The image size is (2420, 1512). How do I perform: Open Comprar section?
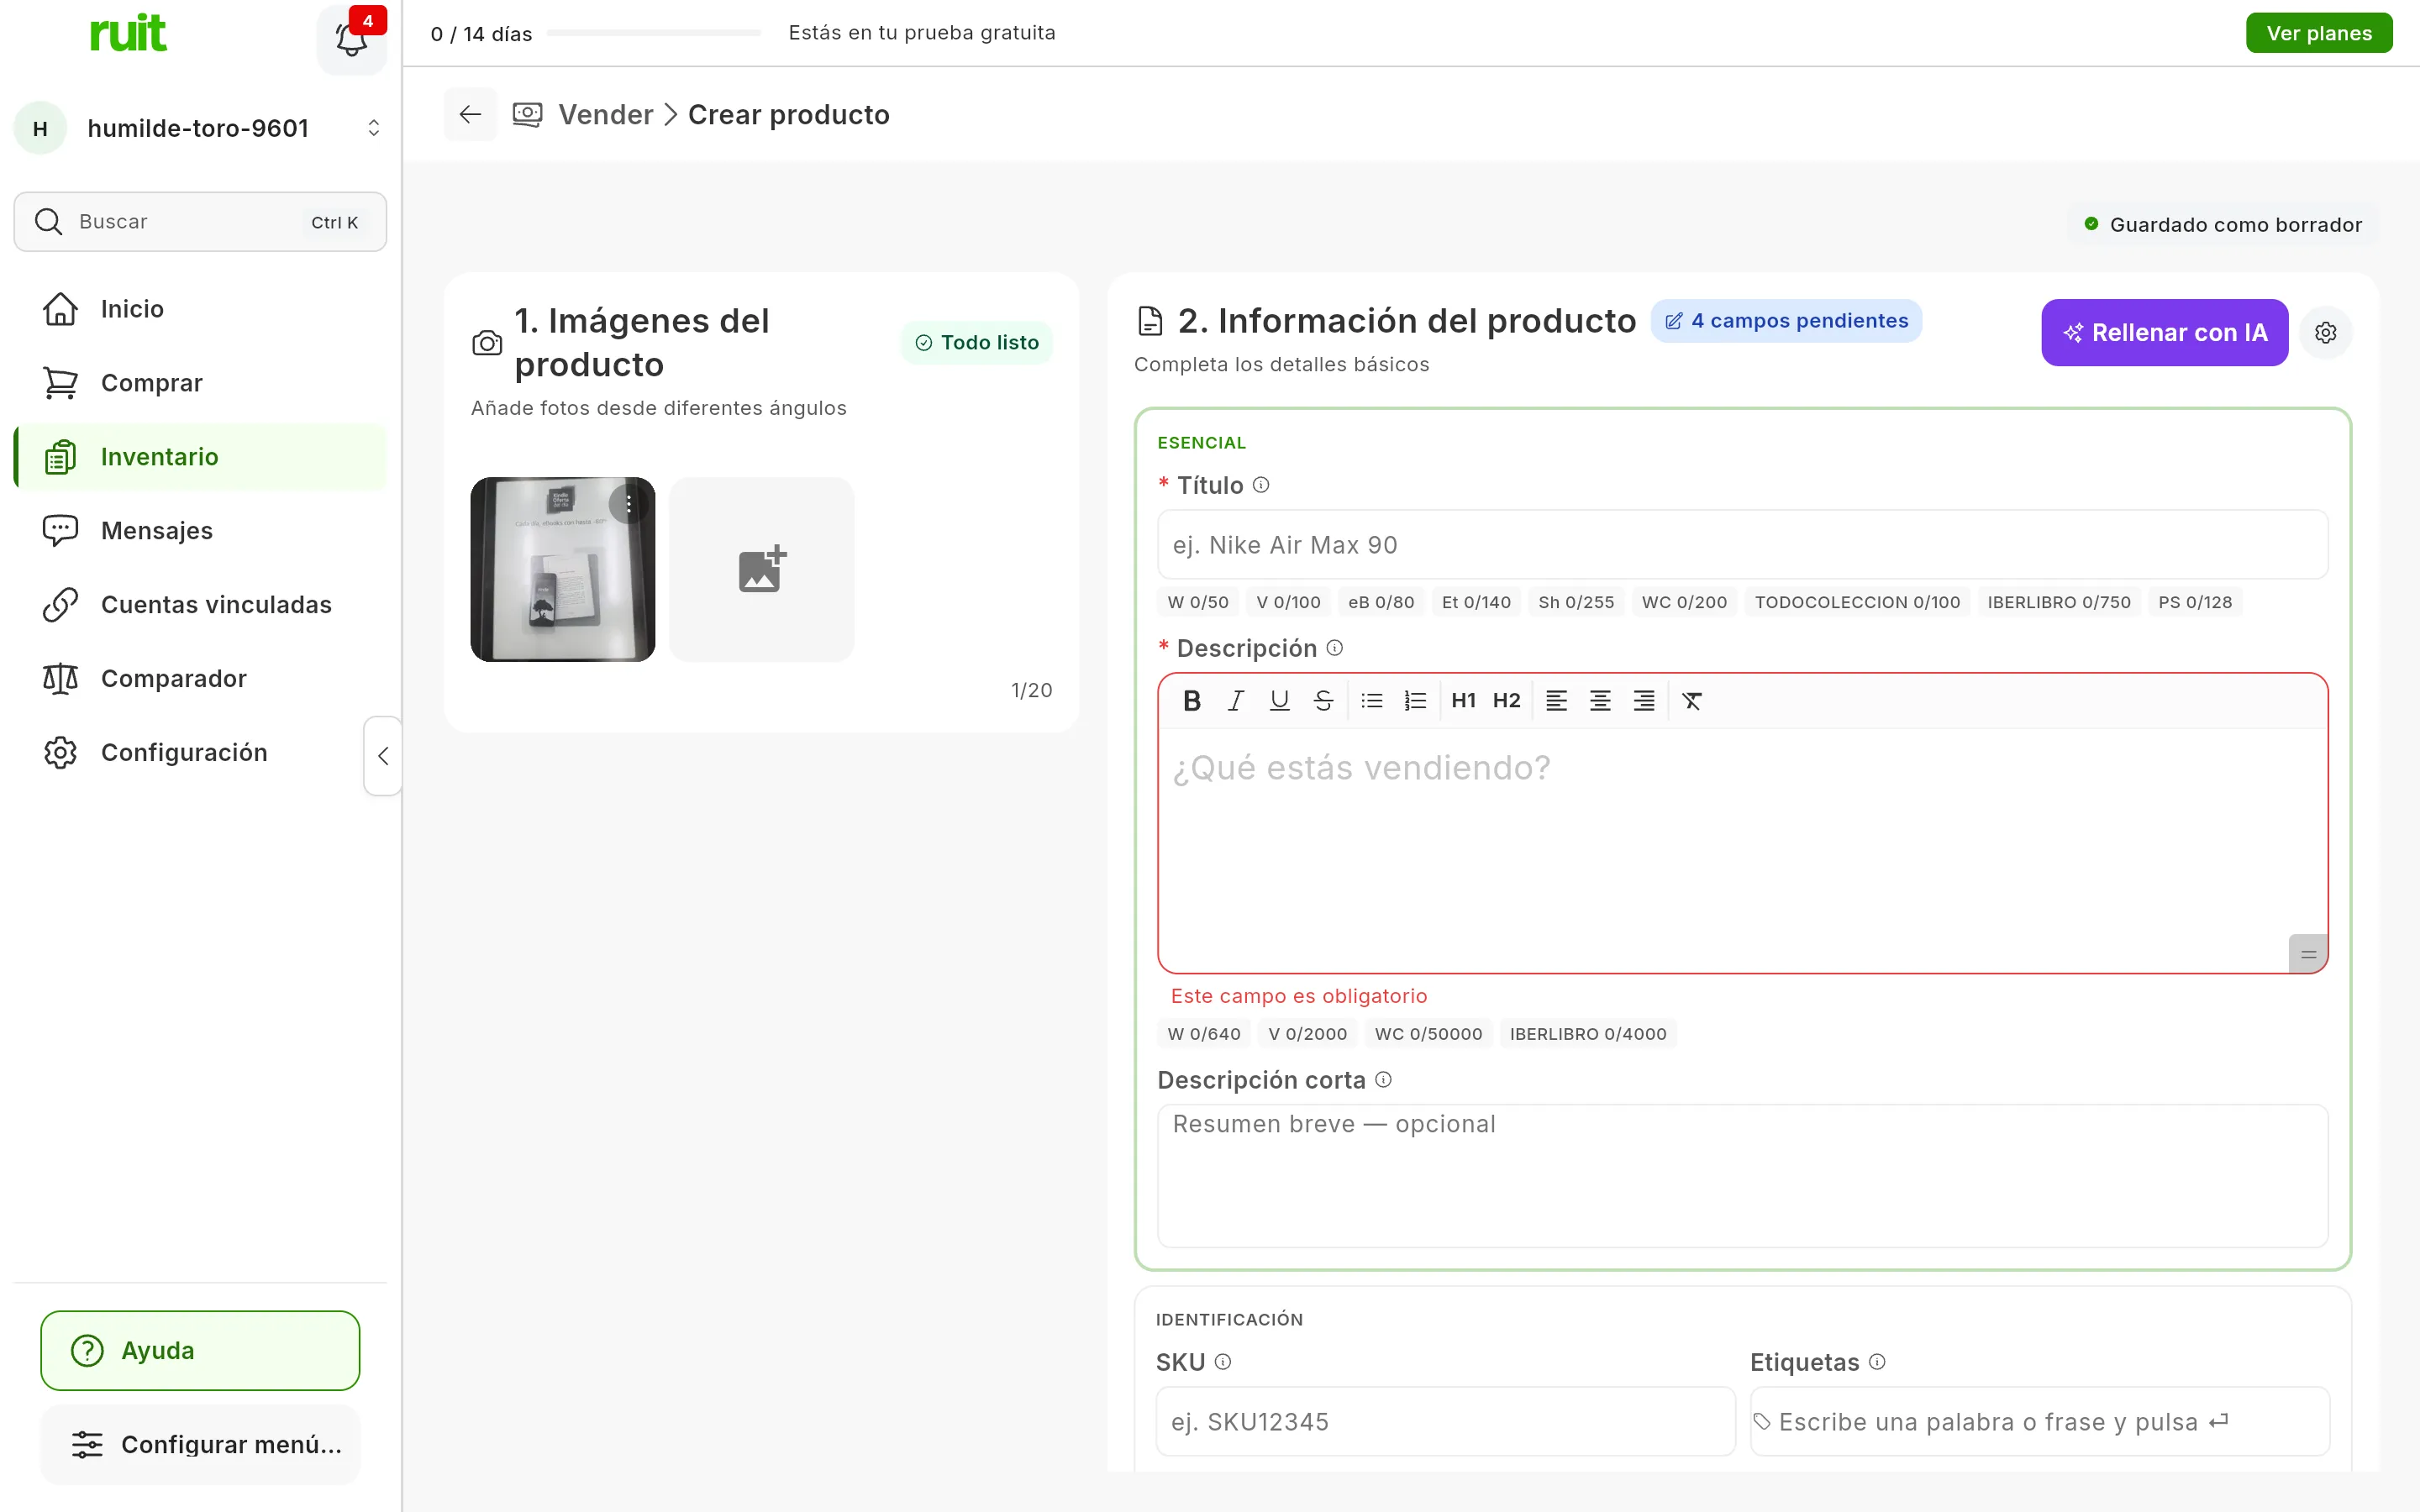(x=200, y=383)
